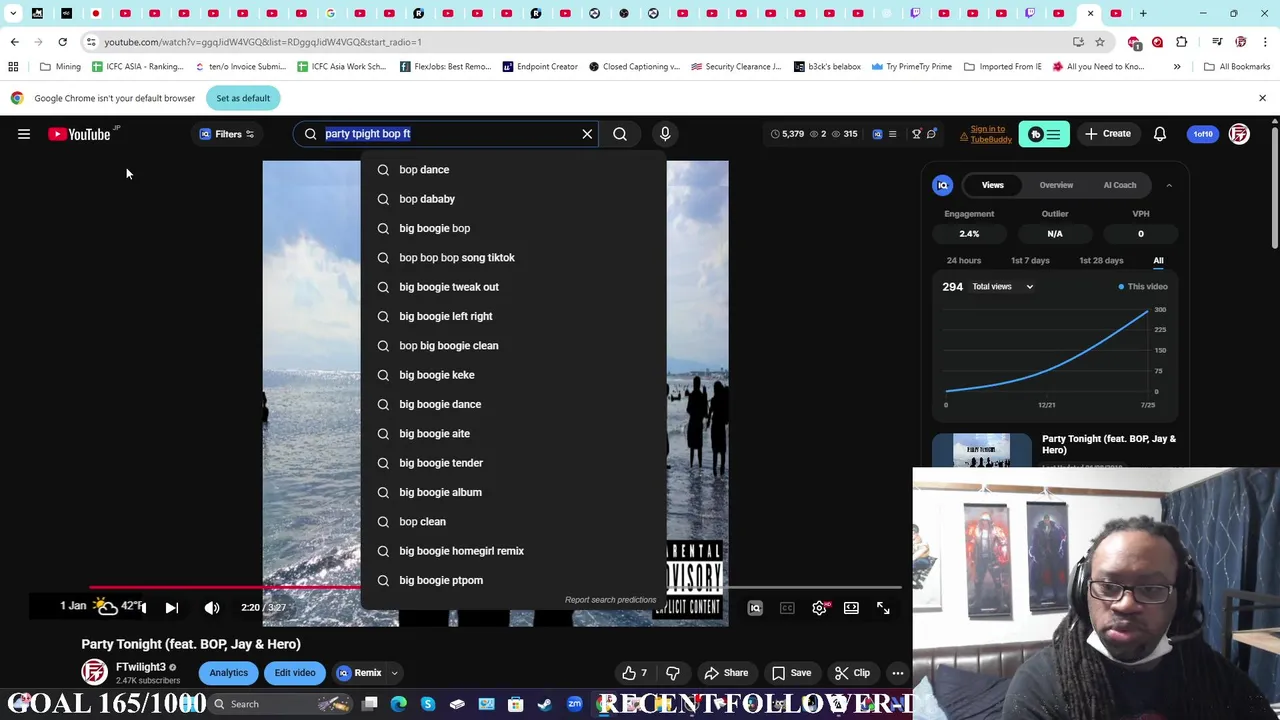Image resolution: width=1280 pixels, height=720 pixels.
Task: Open the vidIQ Filters button
Action: pos(227,134)
